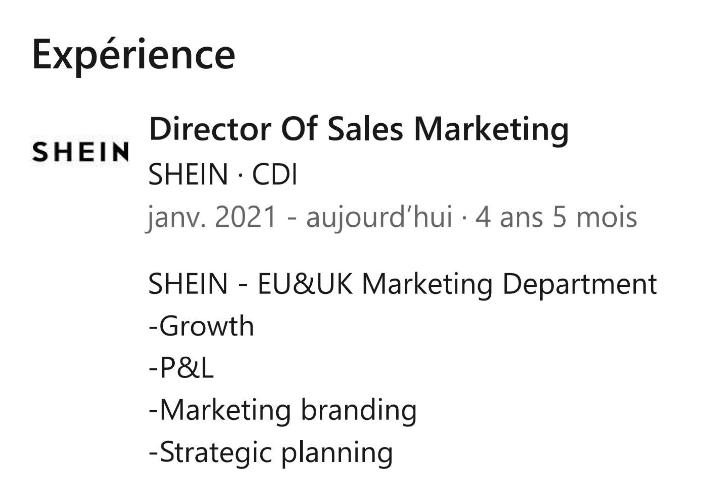Screen dimensions: 721x485
Task: Select the -Growth bullet line
Action: (x=201, y=326)
